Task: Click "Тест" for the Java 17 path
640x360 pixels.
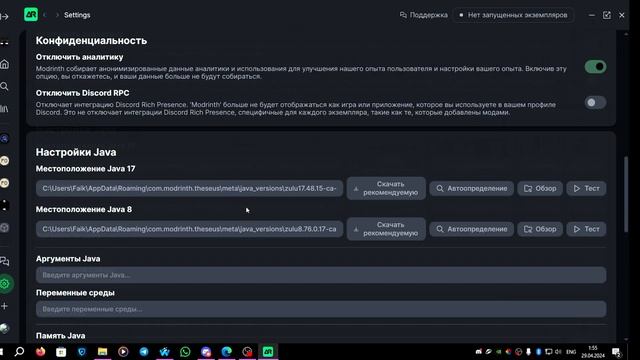Action: [586, 188]
